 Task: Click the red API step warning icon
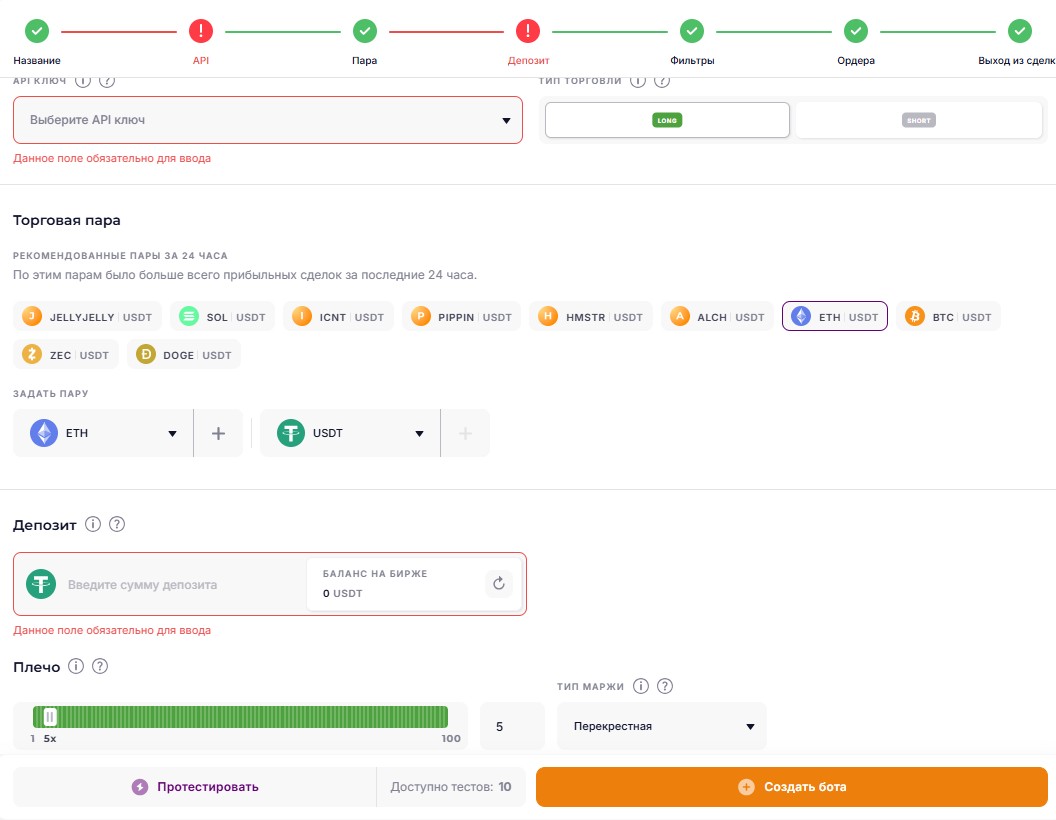tap(201, 30)
